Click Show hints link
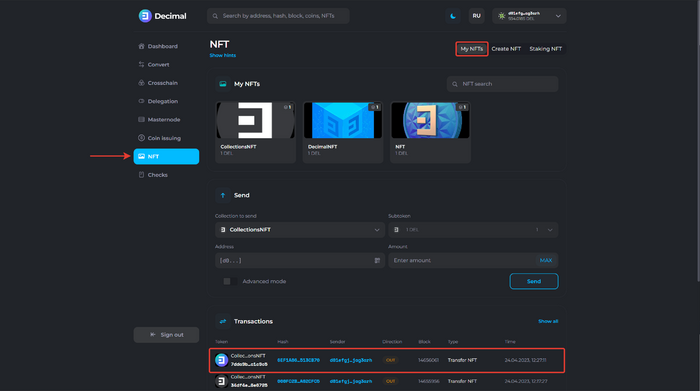The height and width of the screenshot is (391, 700). click(x=223, y=55)
